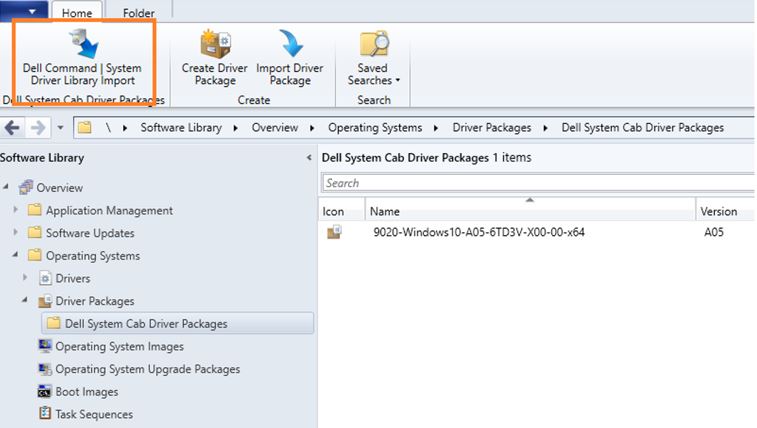The width and height of the screenshot is (757, 428).
Task: Select Operating System Images icon
Action: tap(45, 345)
